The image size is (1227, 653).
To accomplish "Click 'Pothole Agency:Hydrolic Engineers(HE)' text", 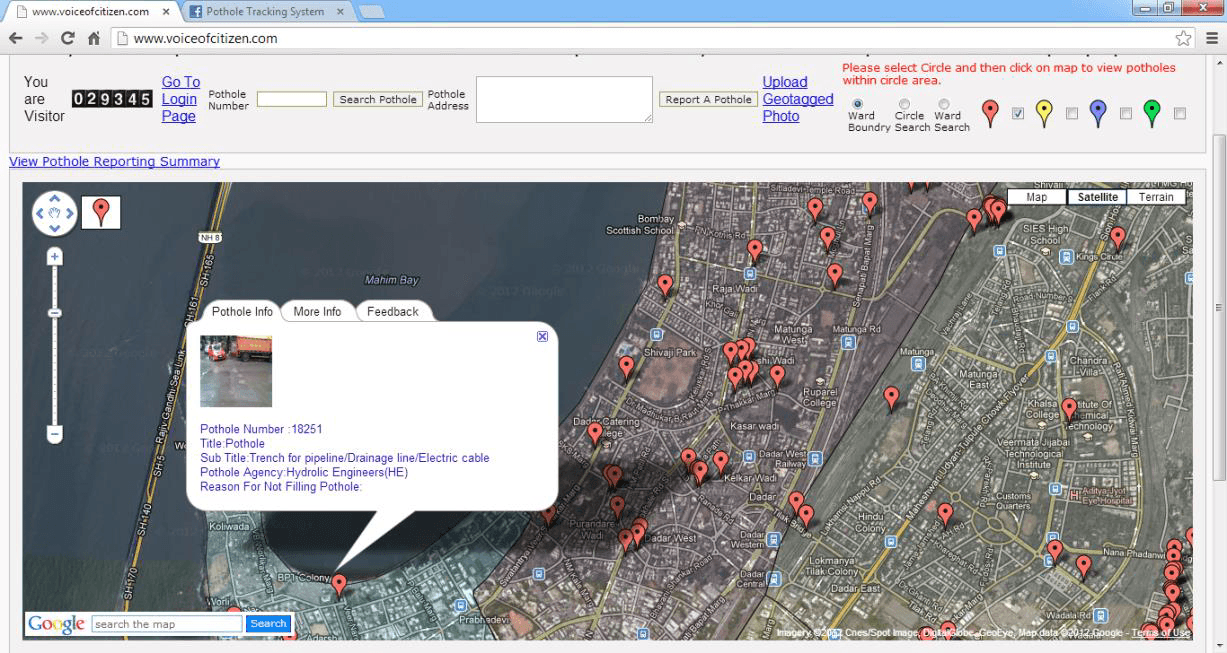I will [304, 472].
